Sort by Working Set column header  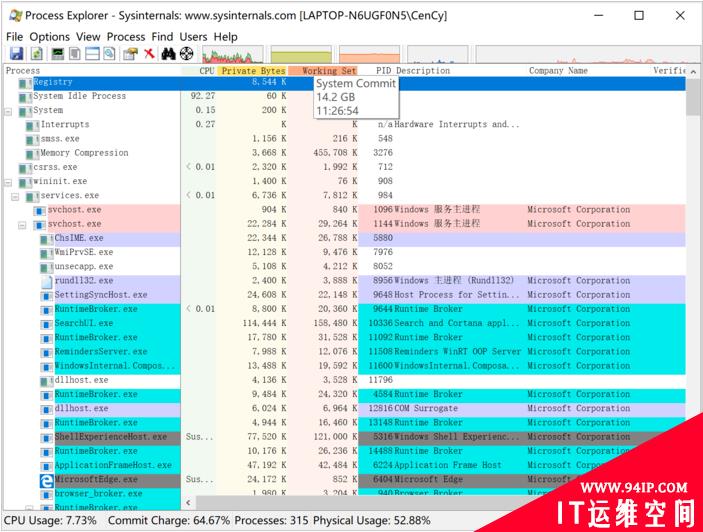323,70
